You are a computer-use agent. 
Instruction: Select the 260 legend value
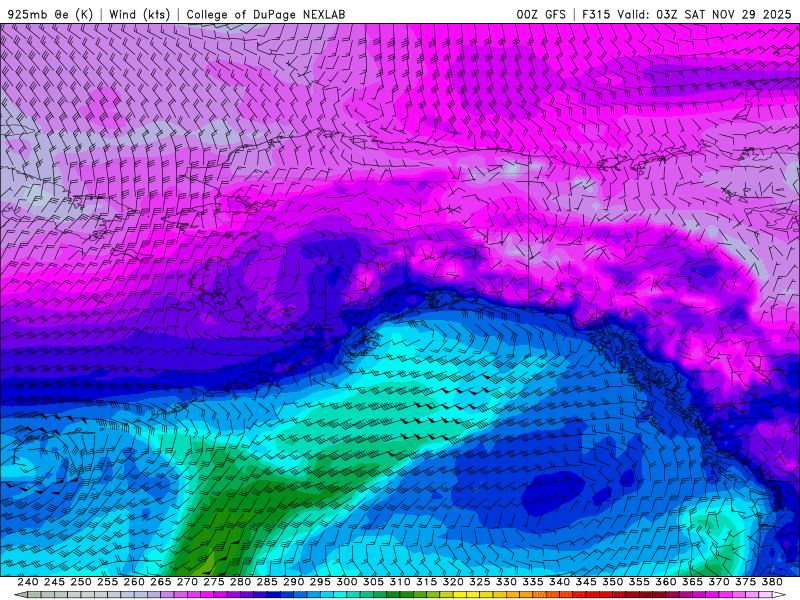click(134, 582)
